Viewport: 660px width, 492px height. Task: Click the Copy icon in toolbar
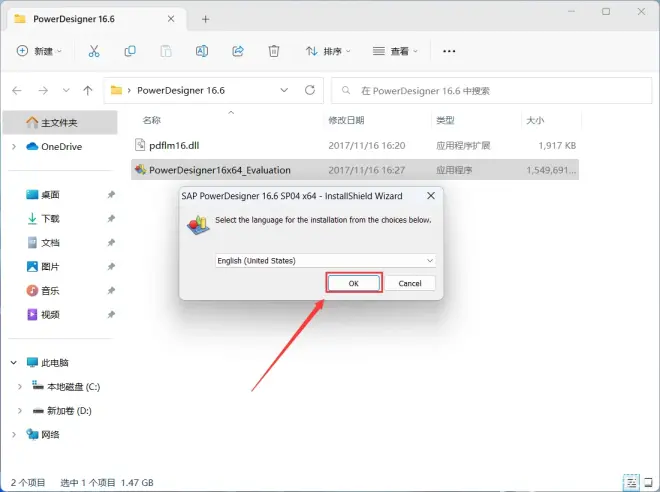tap(130, 51)
